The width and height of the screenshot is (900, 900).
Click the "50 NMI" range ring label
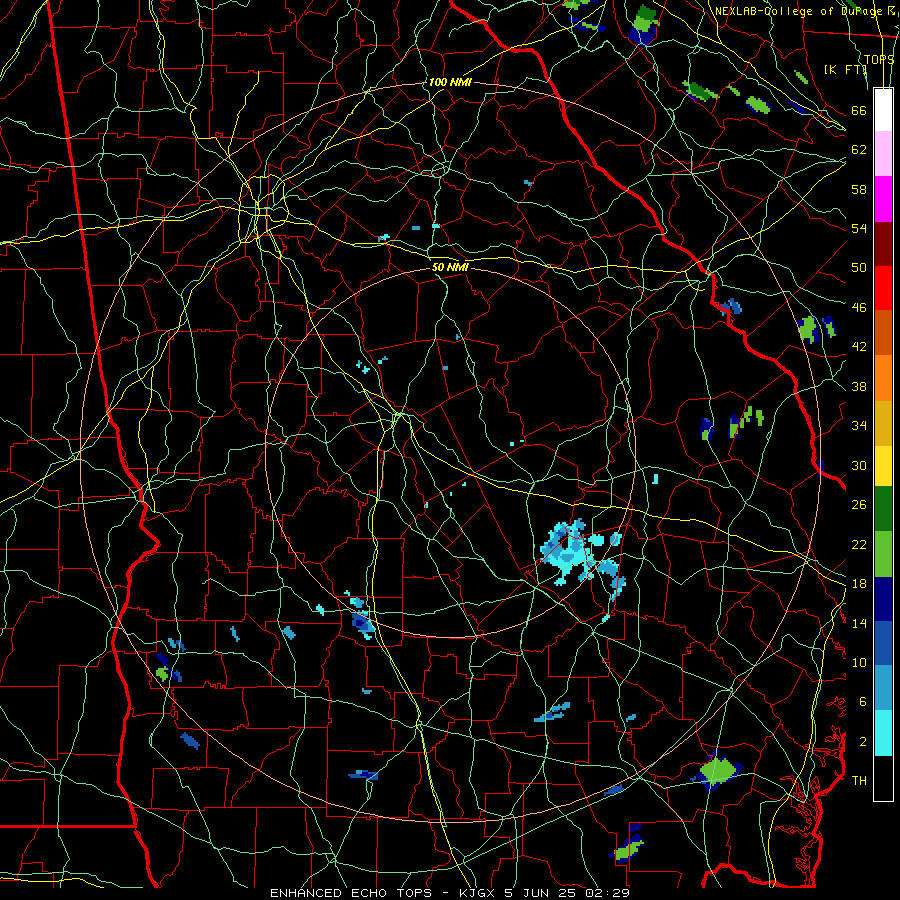(450, 267)
